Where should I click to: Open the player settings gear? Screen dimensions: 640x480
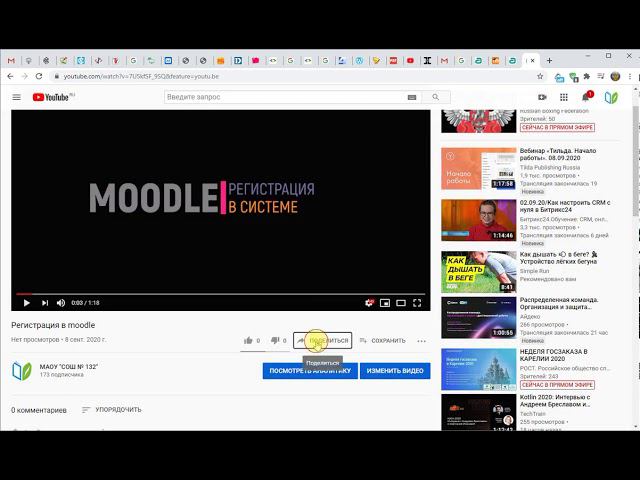click(x=369, y=303)
